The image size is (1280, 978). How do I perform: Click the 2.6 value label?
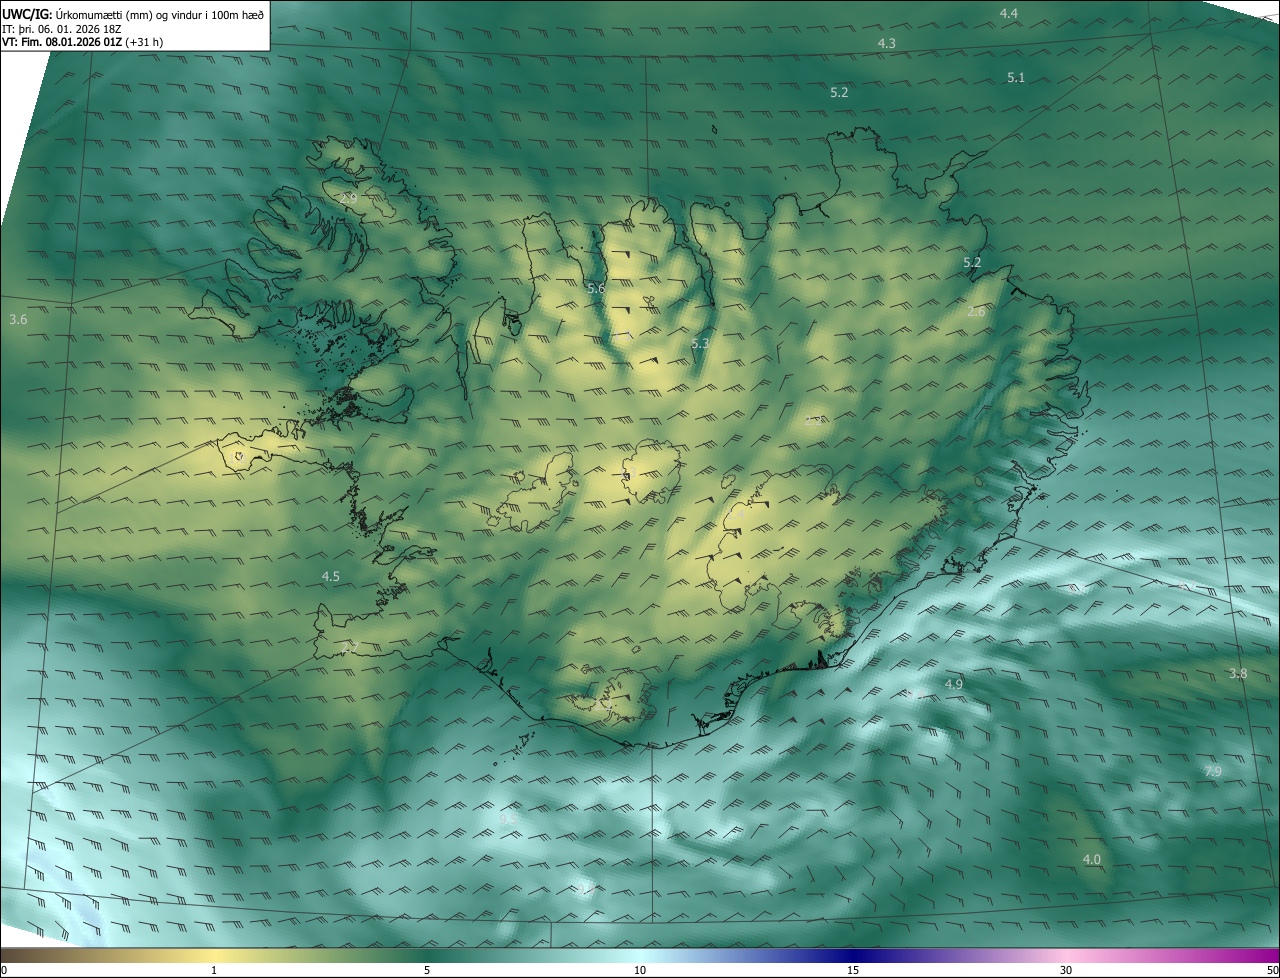click(976, 311)
